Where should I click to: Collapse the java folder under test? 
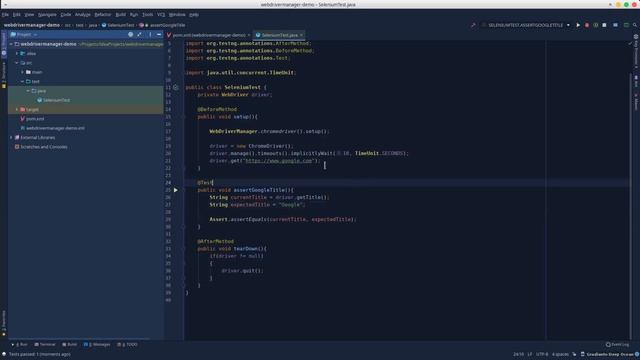(29, 91)
